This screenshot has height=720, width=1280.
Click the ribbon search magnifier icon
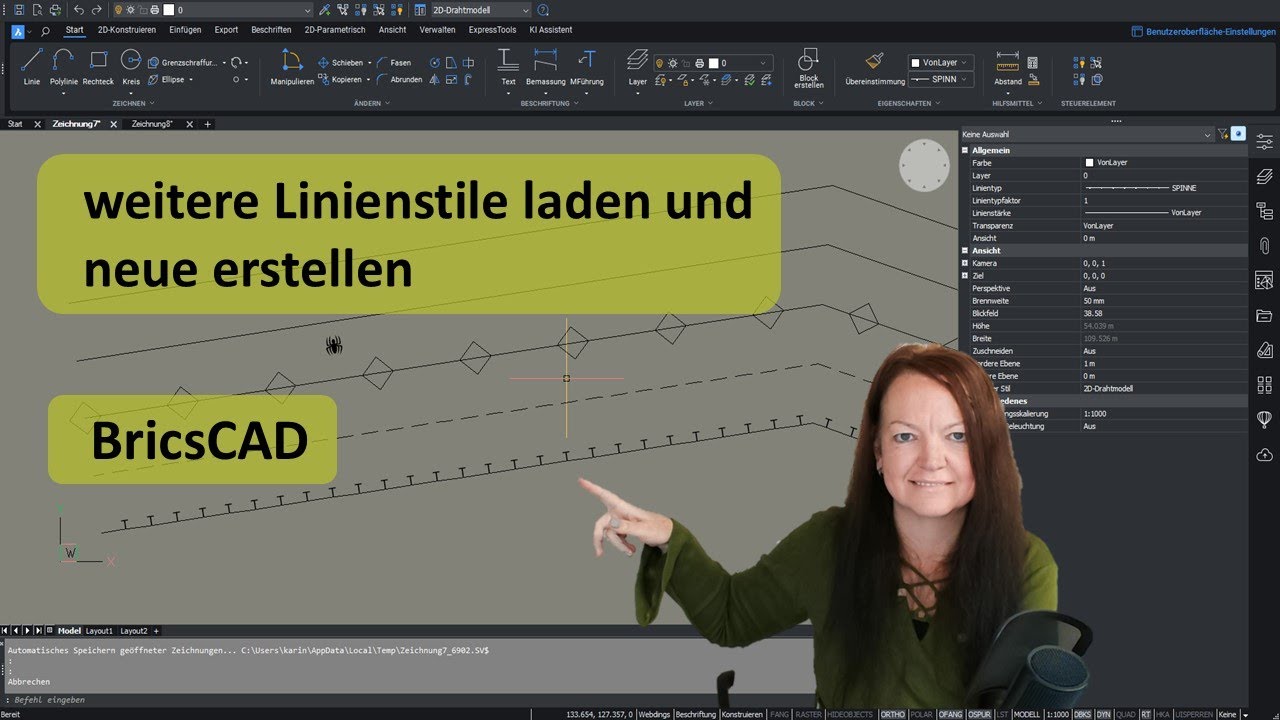tap(45, 30)
